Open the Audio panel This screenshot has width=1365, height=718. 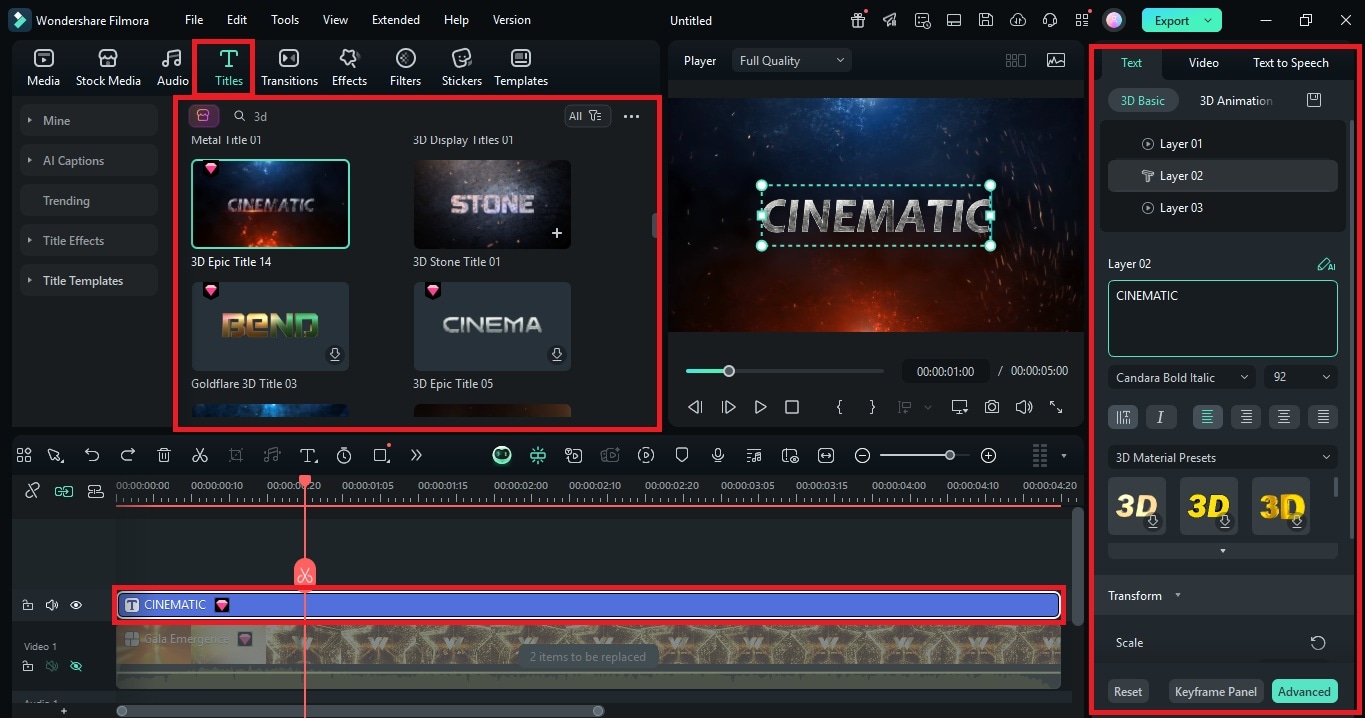[x=171, y=67]
